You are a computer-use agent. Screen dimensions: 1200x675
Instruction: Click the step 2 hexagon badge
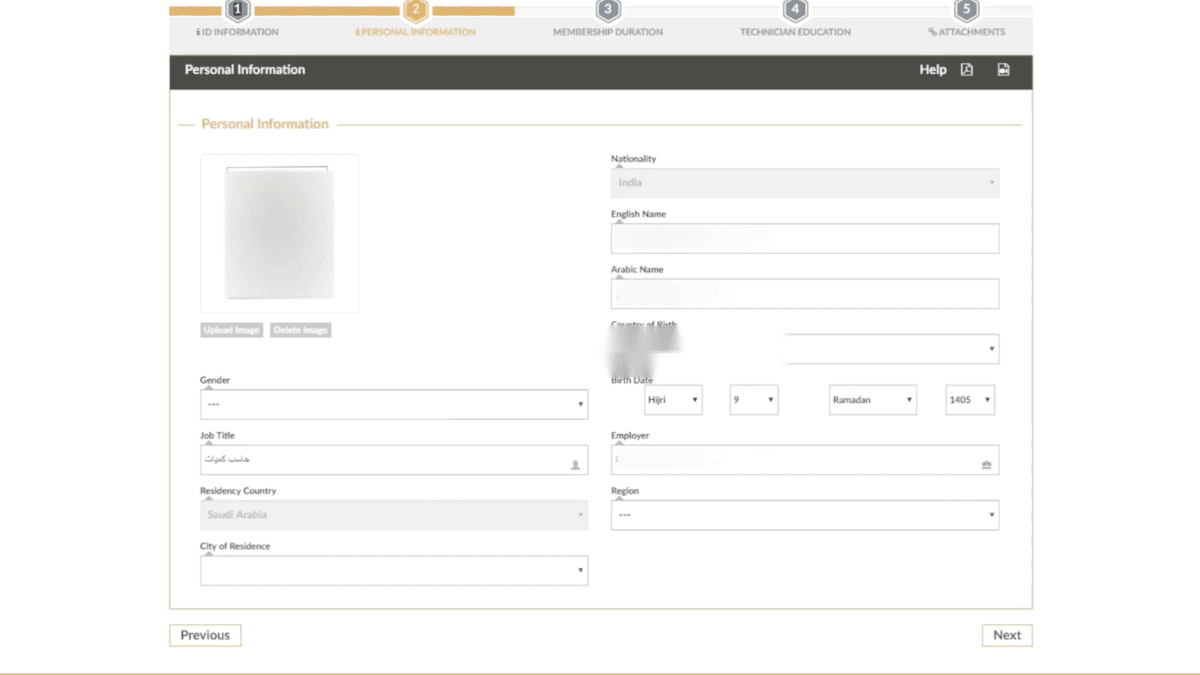(x=416, y=11)
